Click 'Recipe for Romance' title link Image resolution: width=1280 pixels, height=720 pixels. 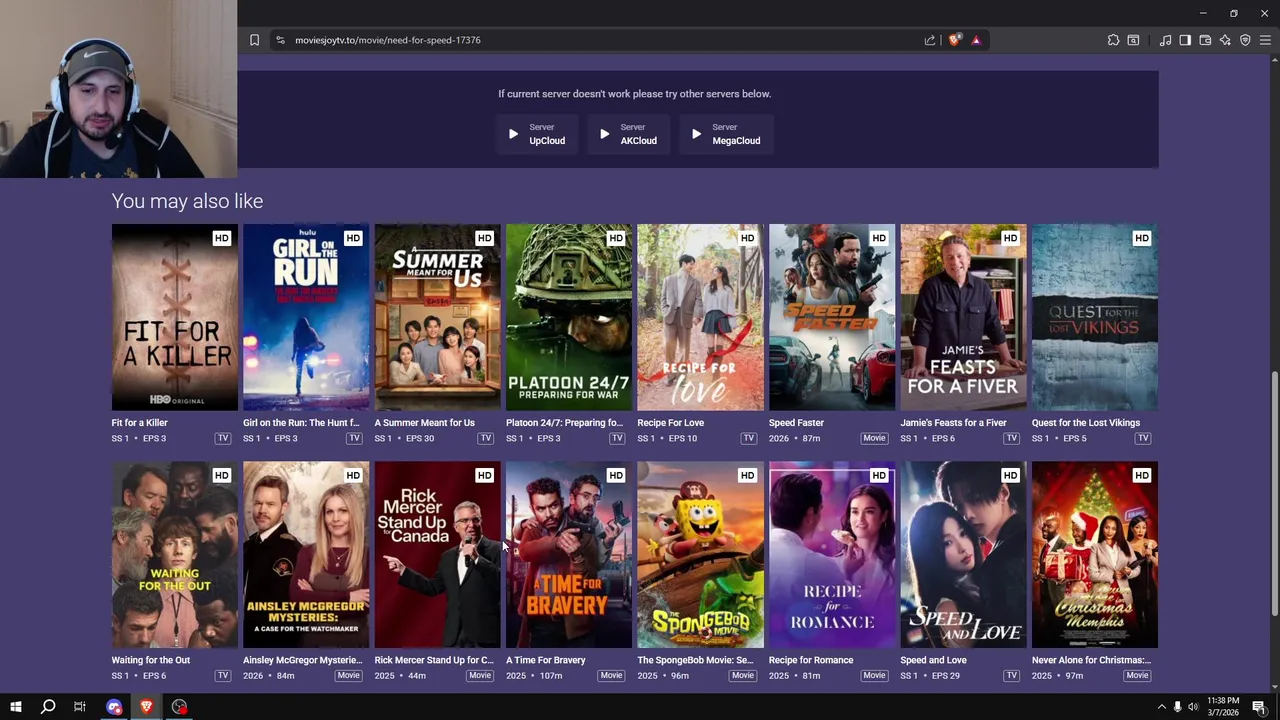[x=811, y=660]
